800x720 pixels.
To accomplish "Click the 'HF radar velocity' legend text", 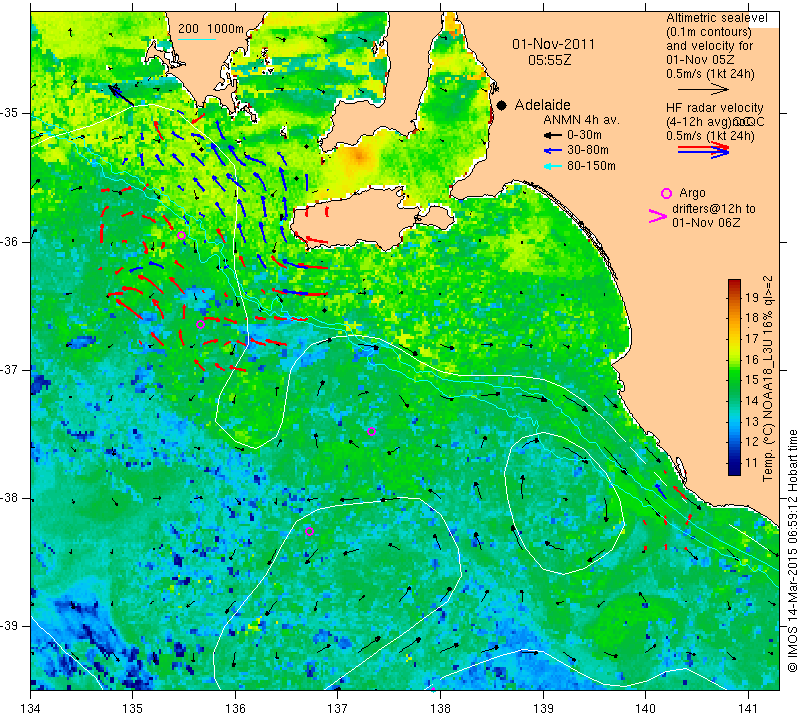I will point(714,108).
